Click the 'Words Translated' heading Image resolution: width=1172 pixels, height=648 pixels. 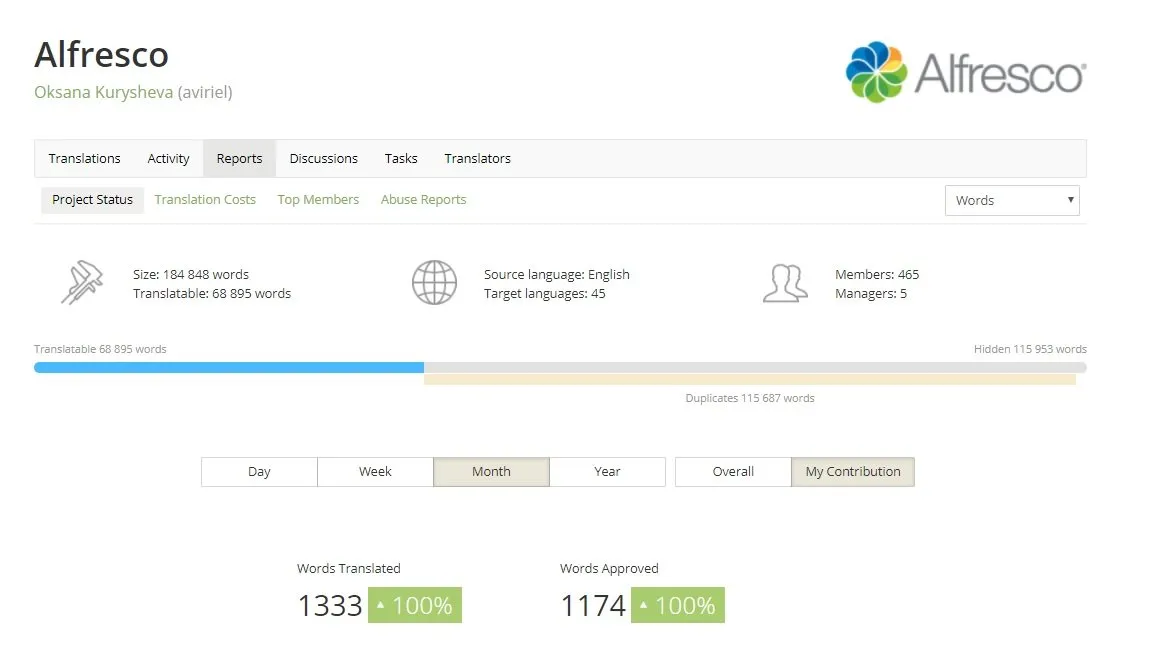click(348, 568)
